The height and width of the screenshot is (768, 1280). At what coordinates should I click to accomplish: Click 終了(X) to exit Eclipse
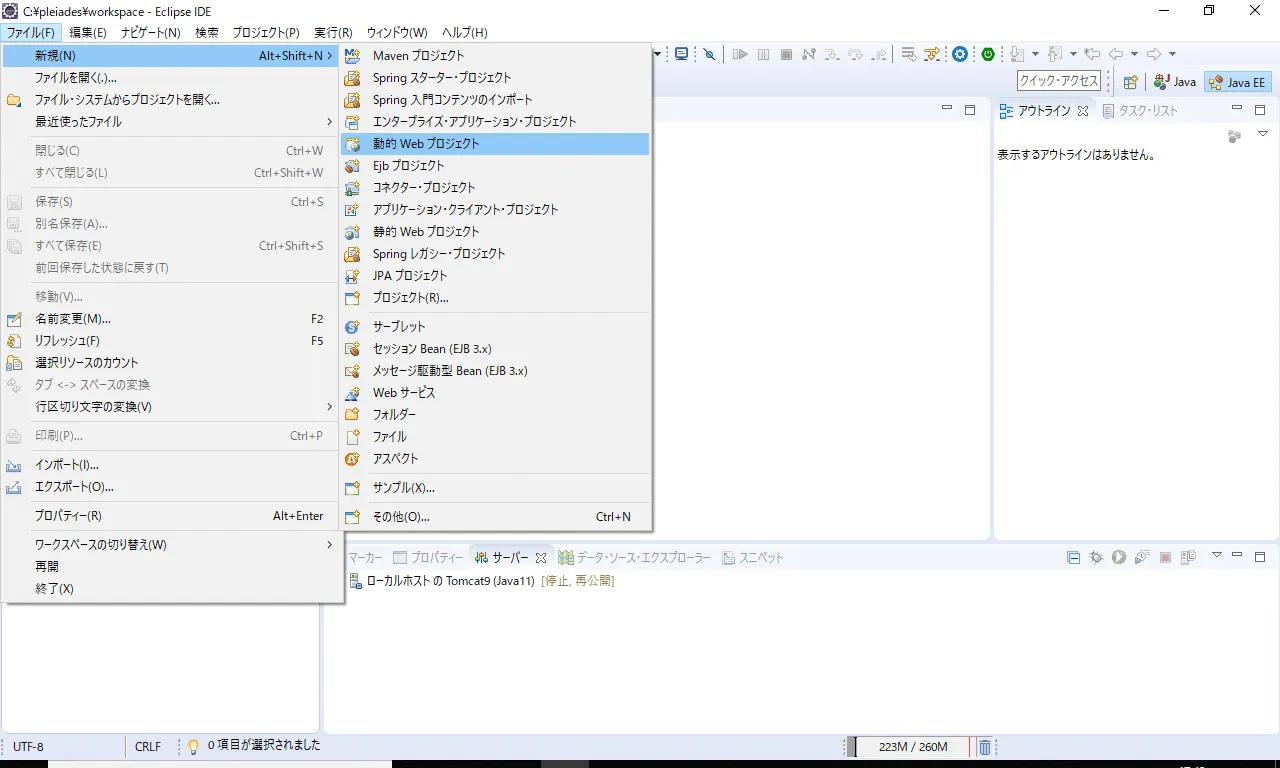(172, 589)
